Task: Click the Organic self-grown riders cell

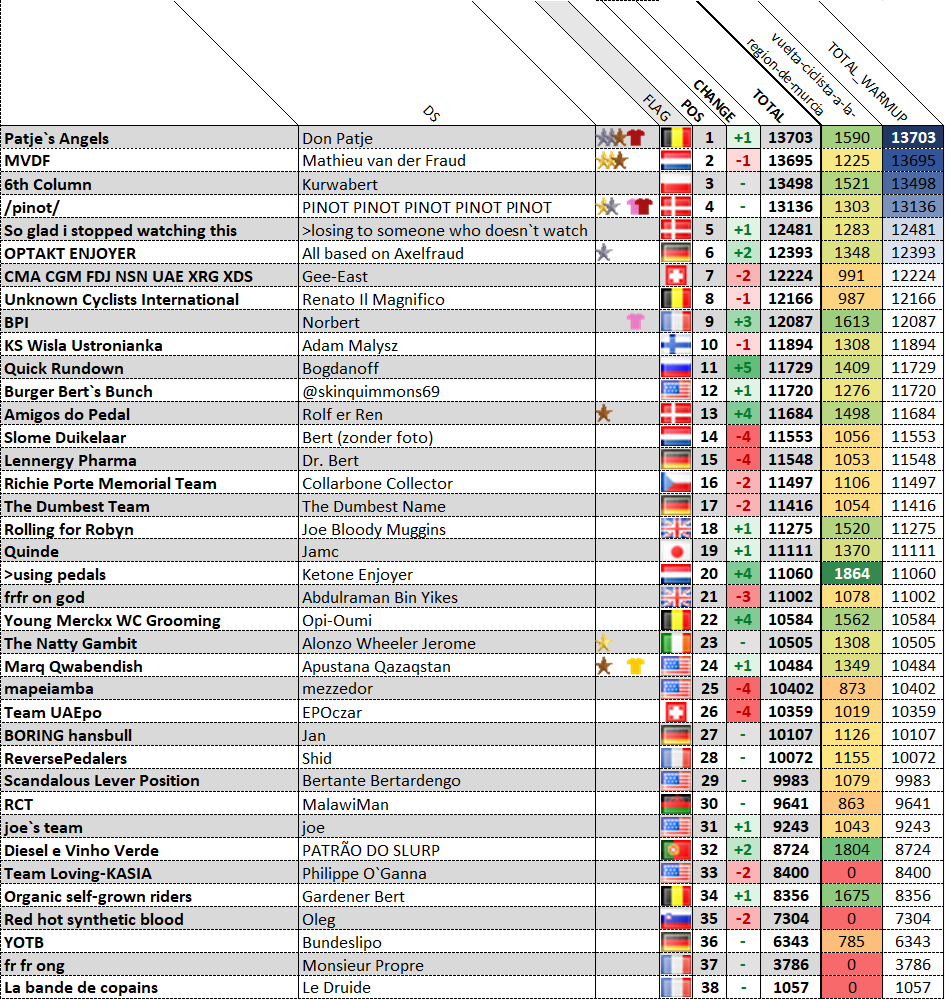Action: click(149, 896)
